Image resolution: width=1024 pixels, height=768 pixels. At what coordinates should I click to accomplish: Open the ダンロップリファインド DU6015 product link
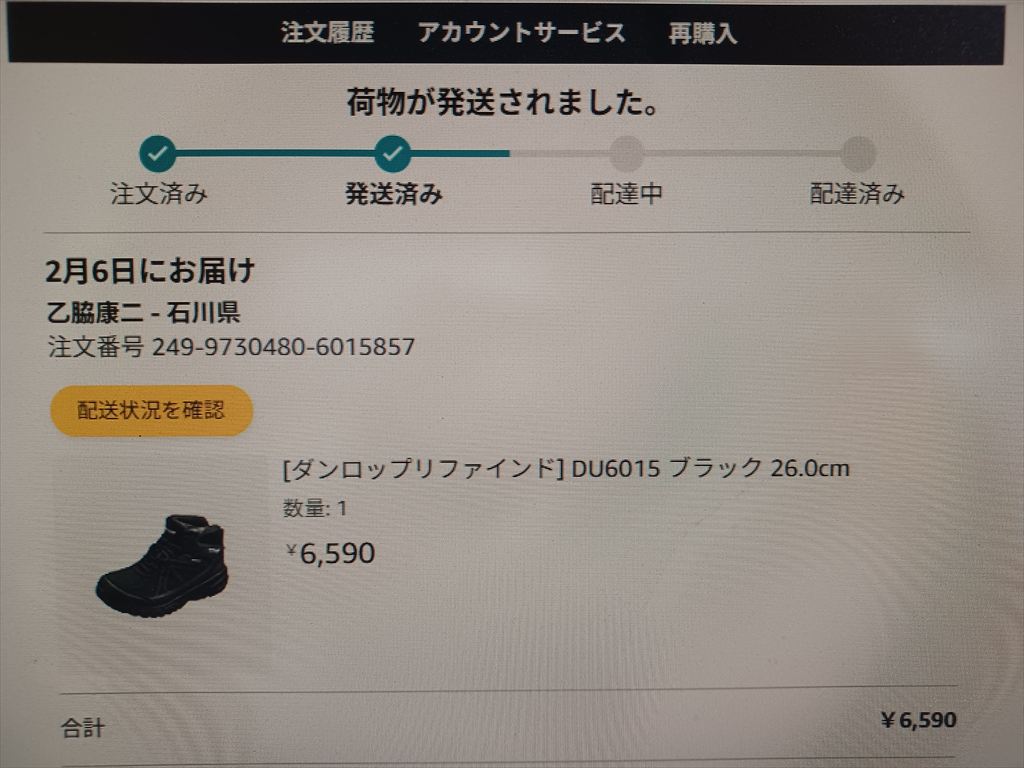click(x=566, y=468)
